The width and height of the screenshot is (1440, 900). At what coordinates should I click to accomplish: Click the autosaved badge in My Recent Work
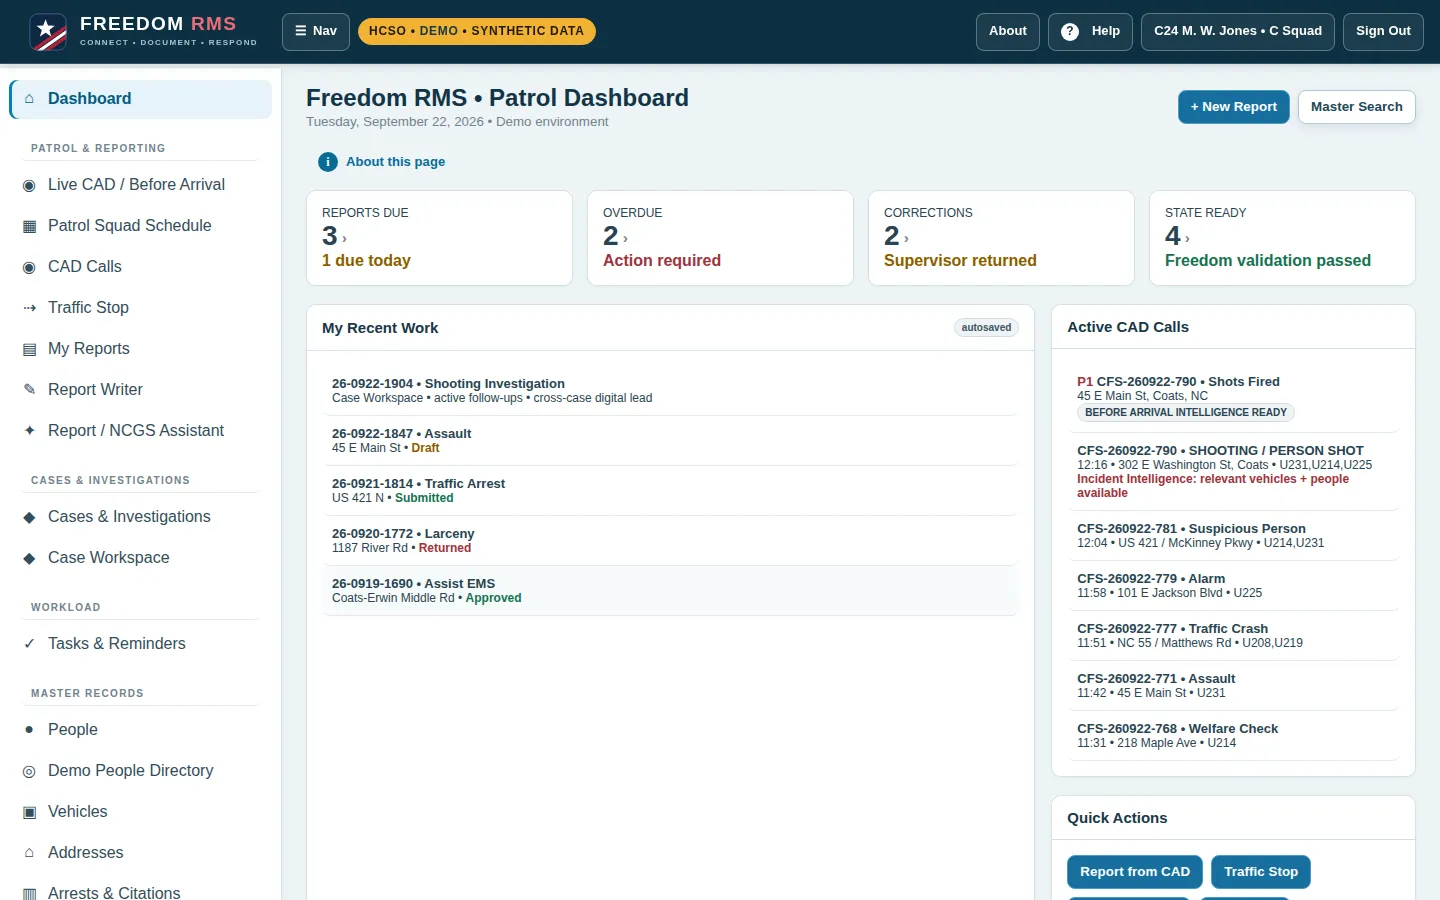[x=986, y=328]
